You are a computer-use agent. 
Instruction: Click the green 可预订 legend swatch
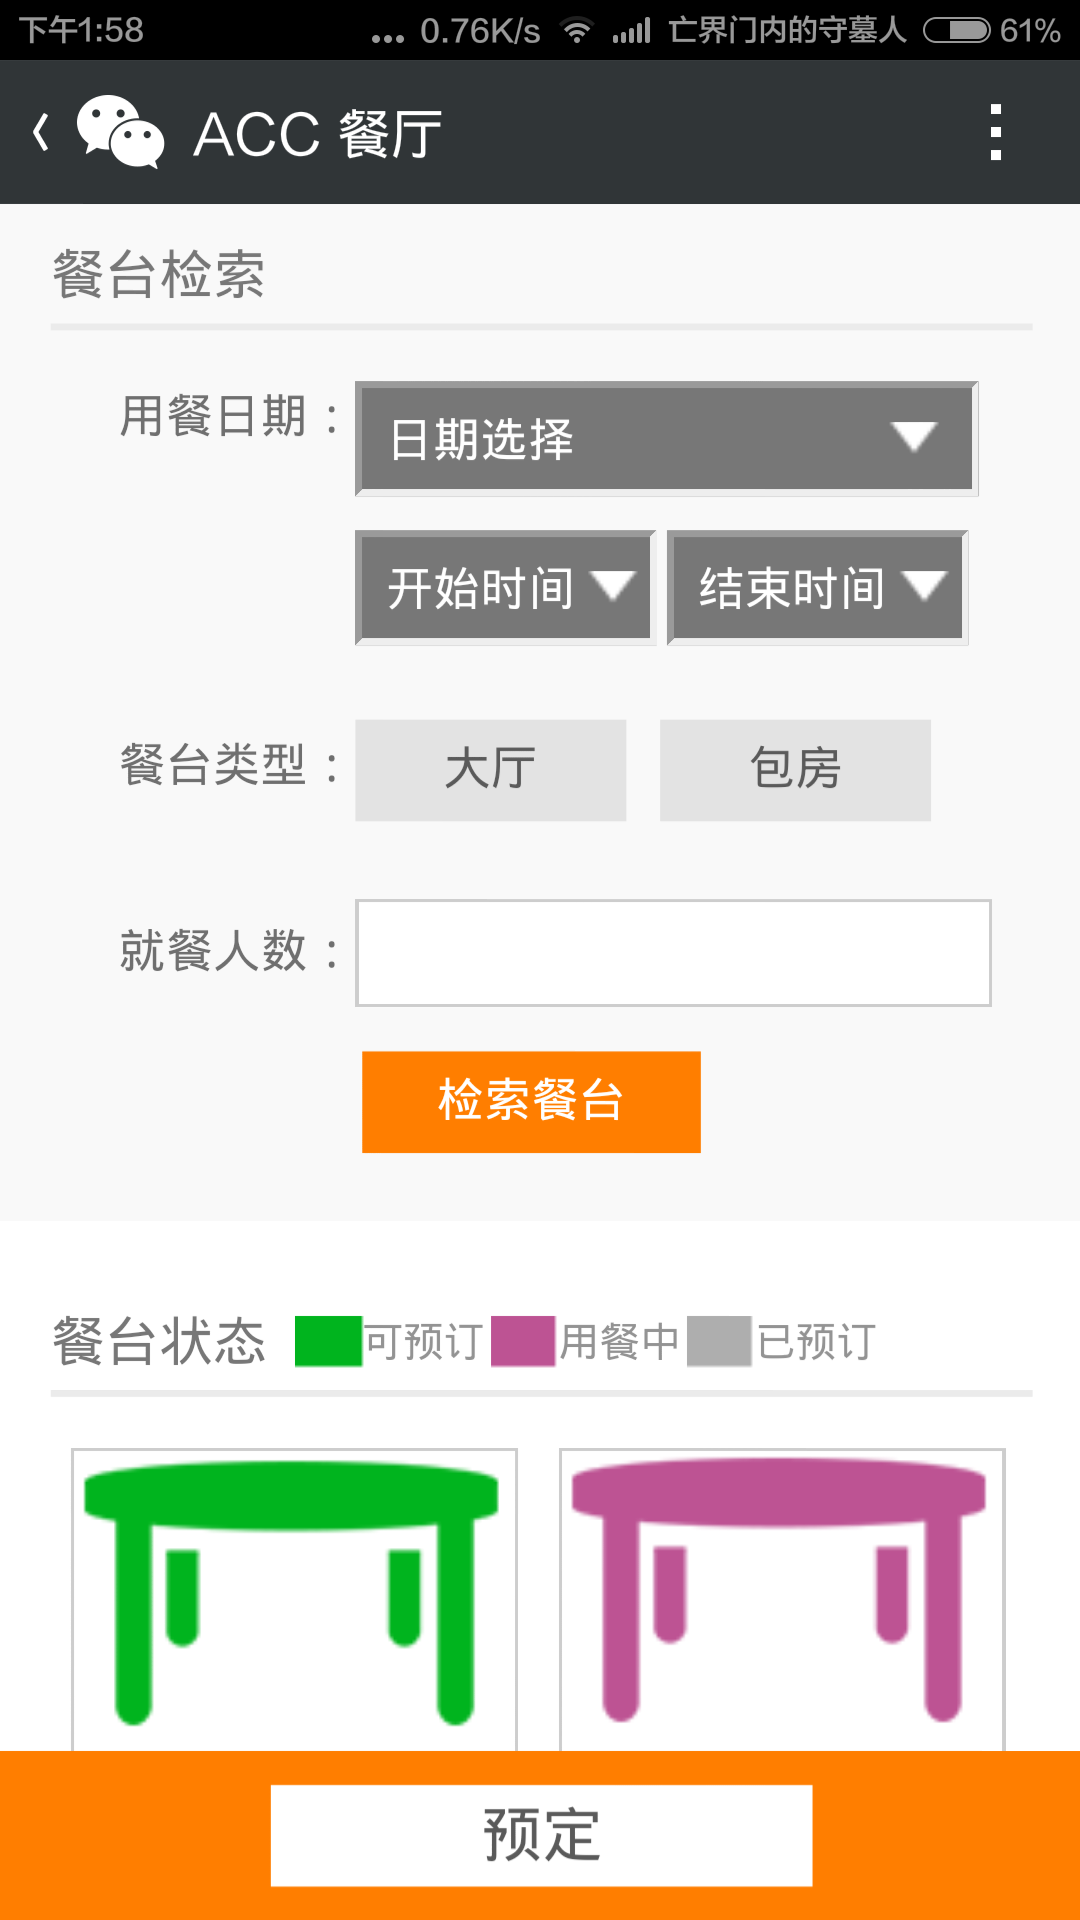point(328,1341)
